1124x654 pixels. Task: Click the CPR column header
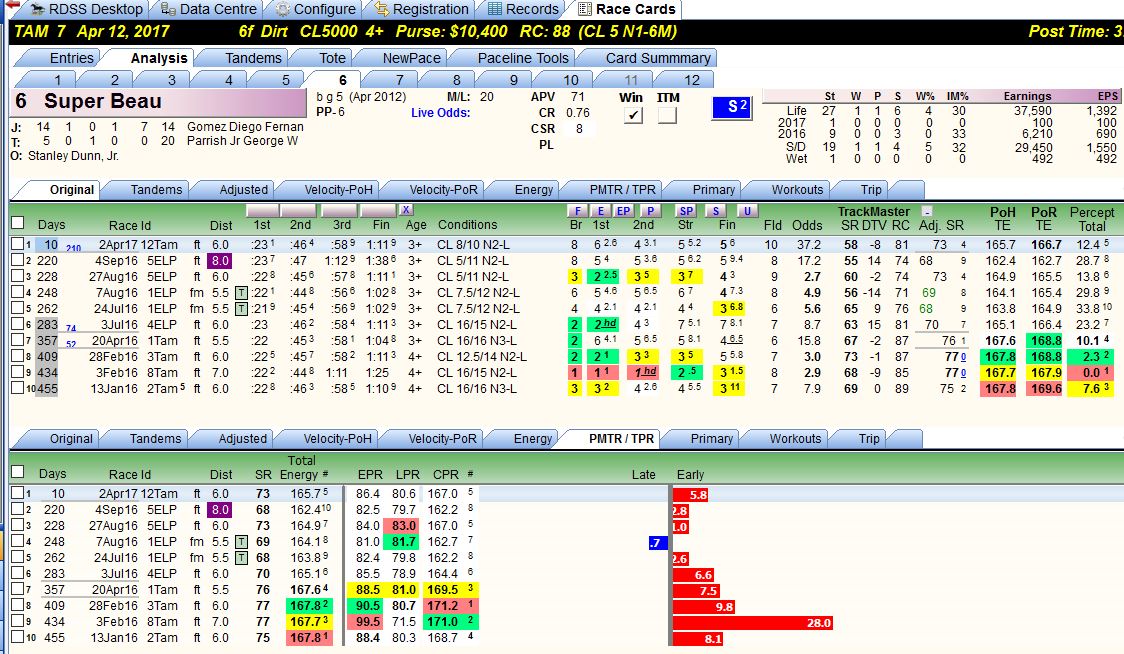tap(446, 474)
